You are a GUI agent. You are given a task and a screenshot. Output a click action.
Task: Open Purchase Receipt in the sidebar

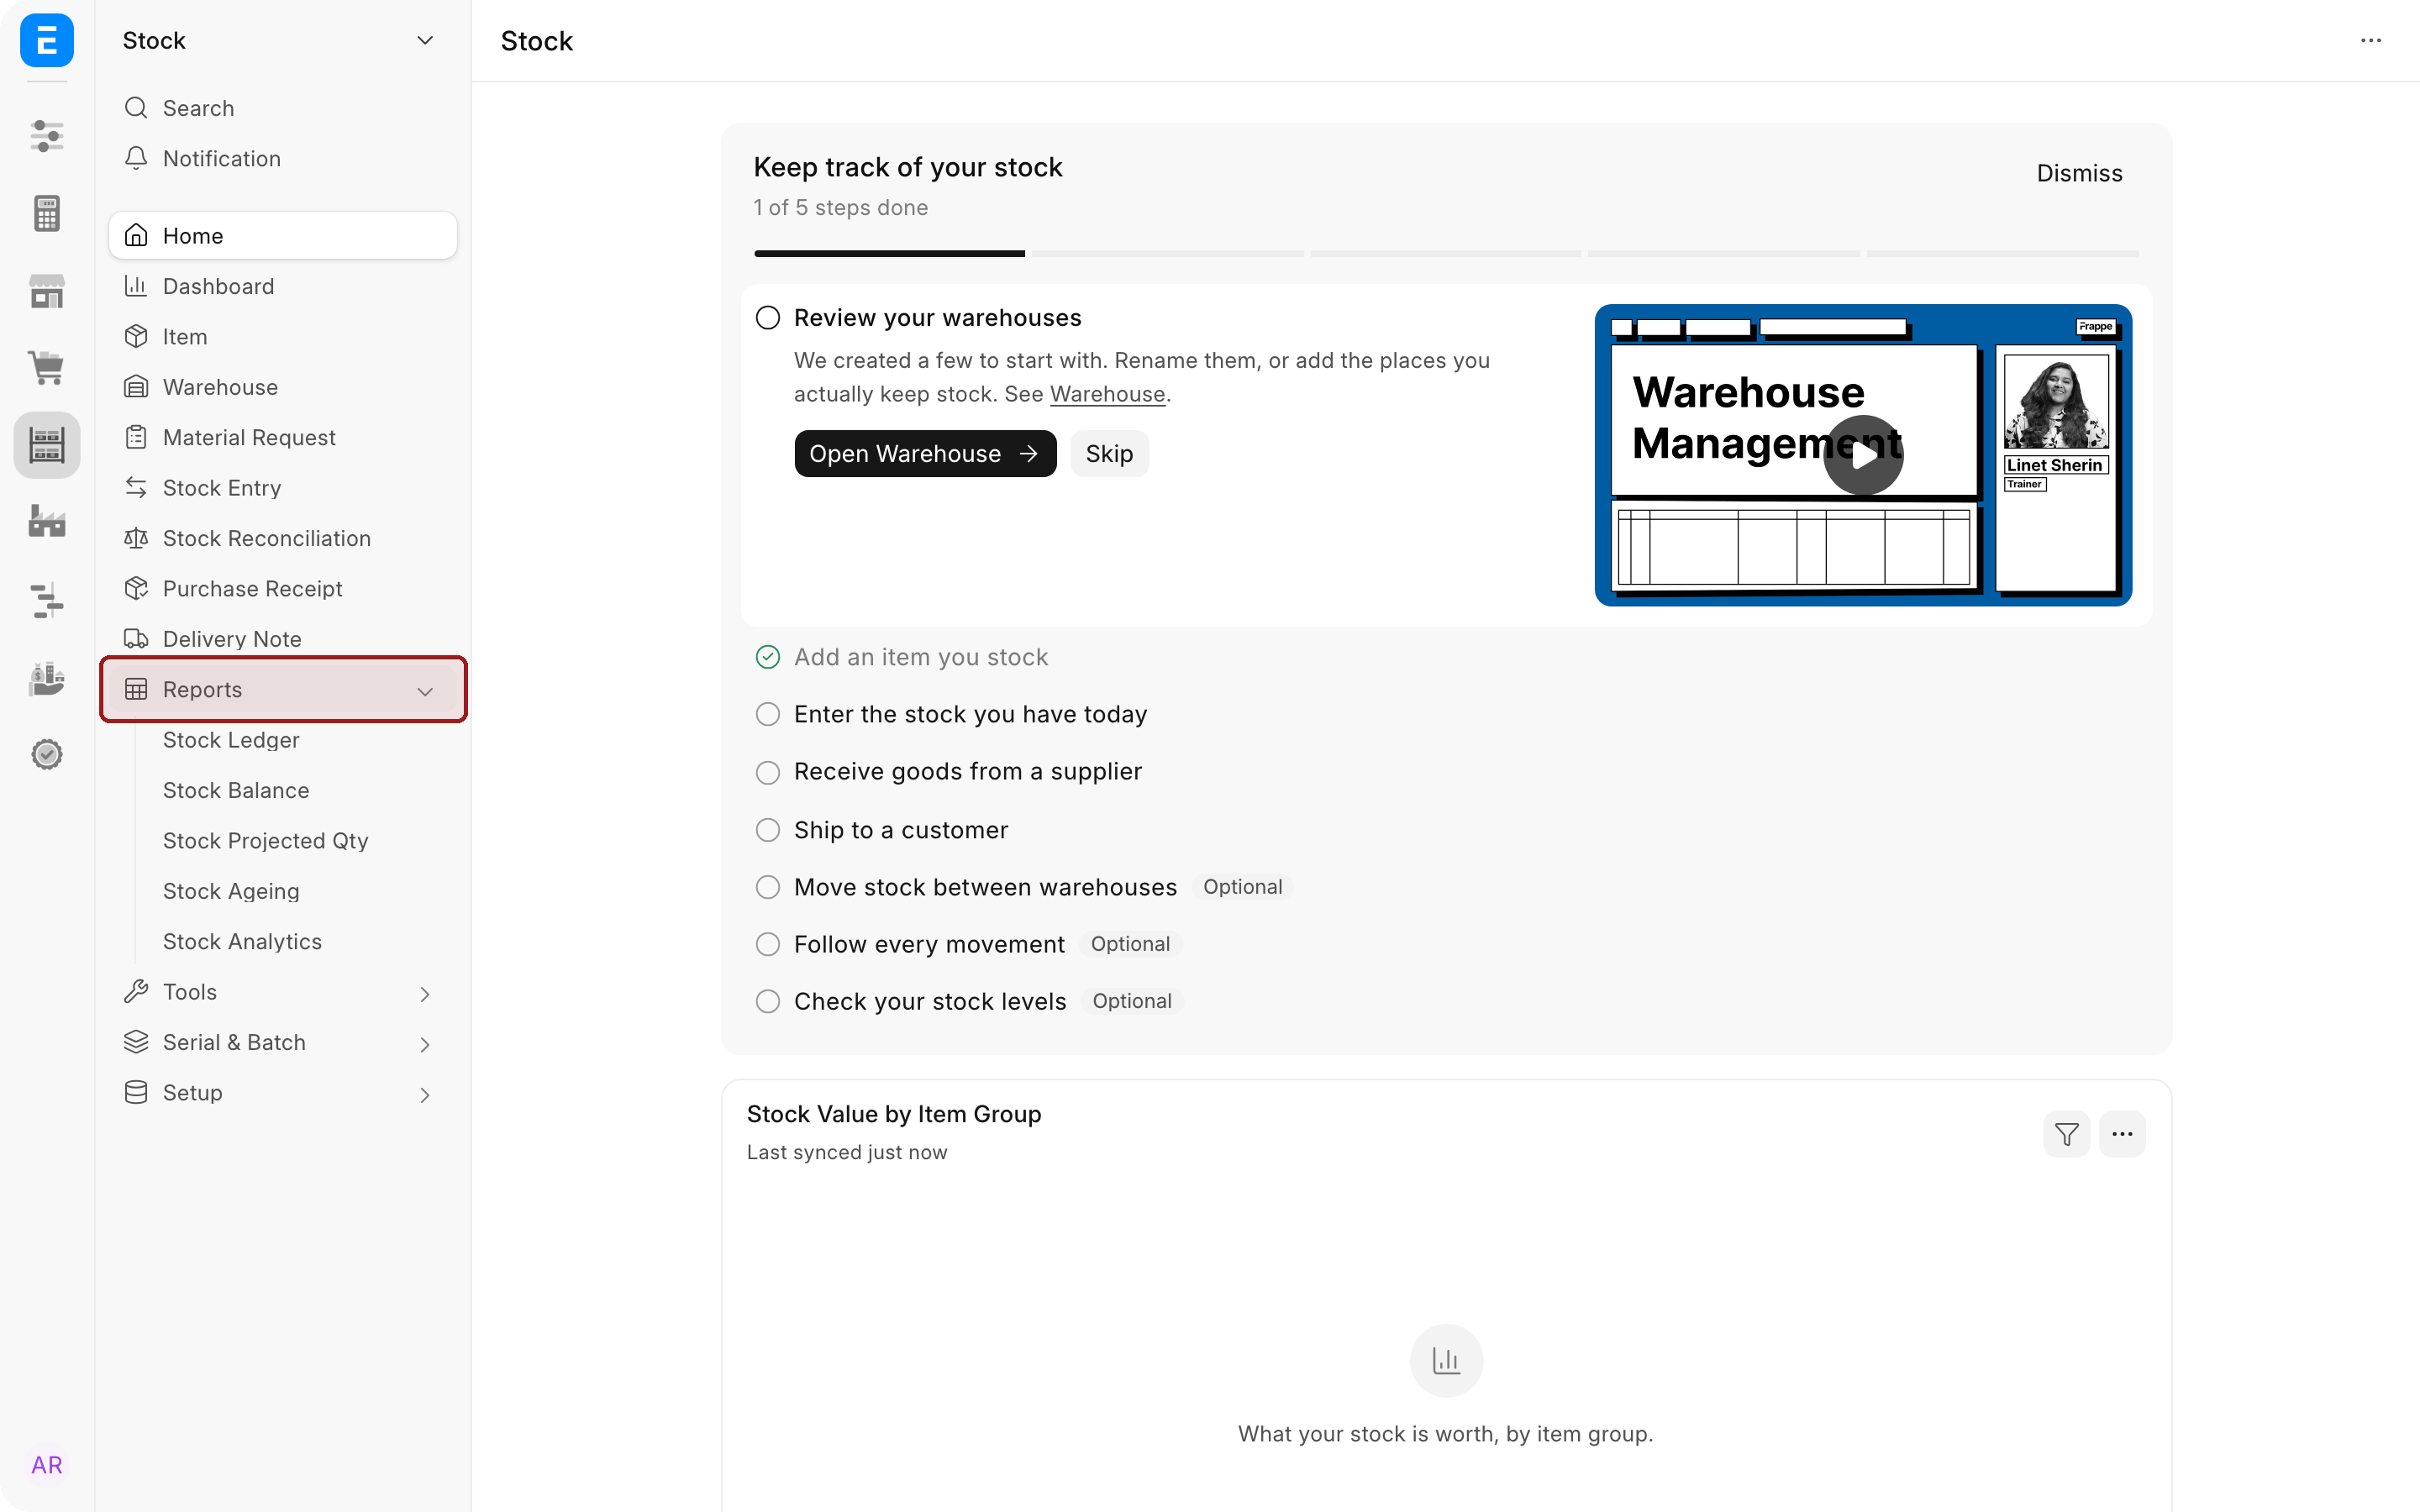point(282,588)
